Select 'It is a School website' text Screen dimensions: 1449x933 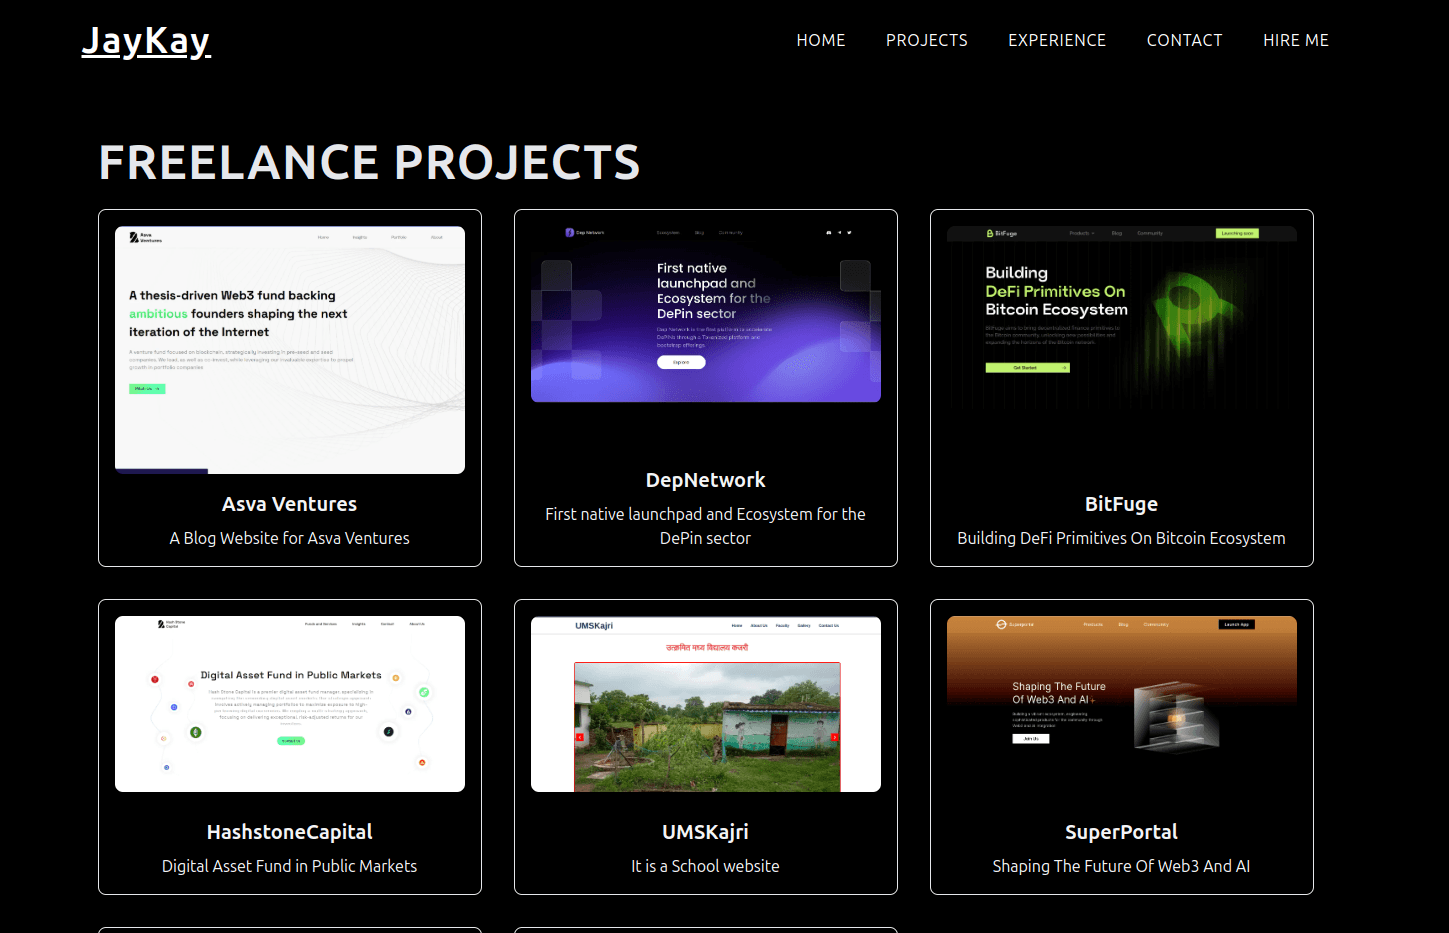[x=706, y=866]
